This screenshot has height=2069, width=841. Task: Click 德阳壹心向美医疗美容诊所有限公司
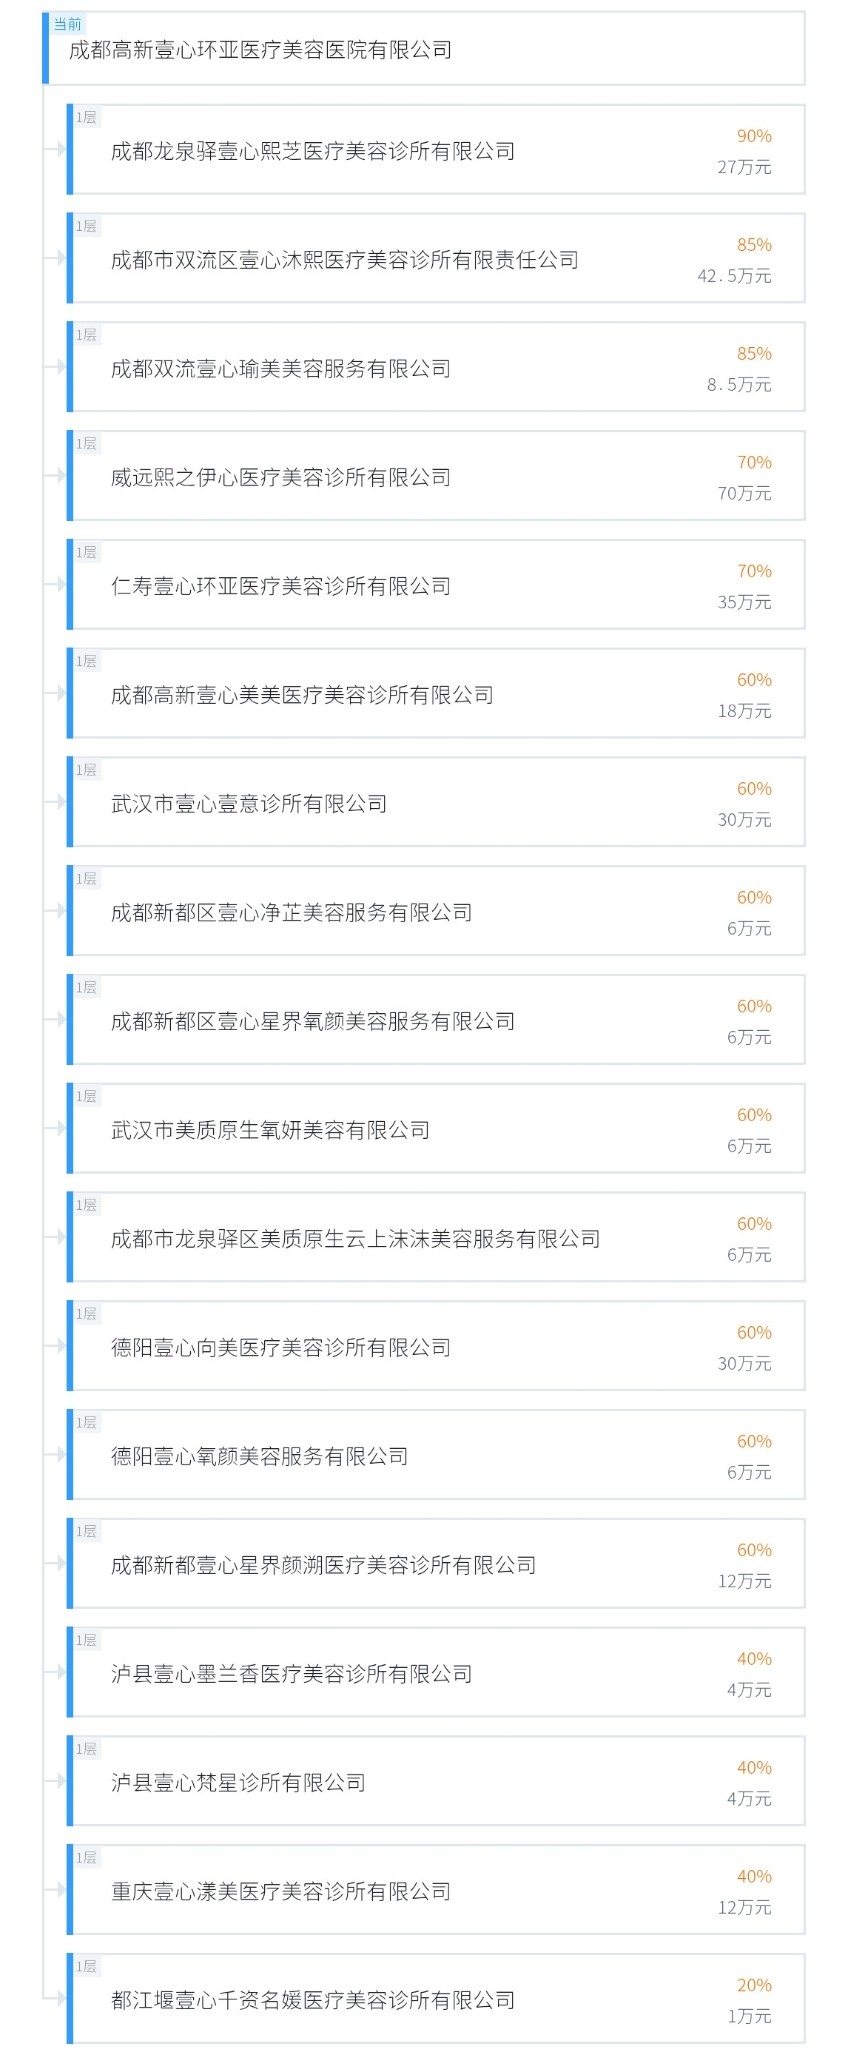(280, 1348)
